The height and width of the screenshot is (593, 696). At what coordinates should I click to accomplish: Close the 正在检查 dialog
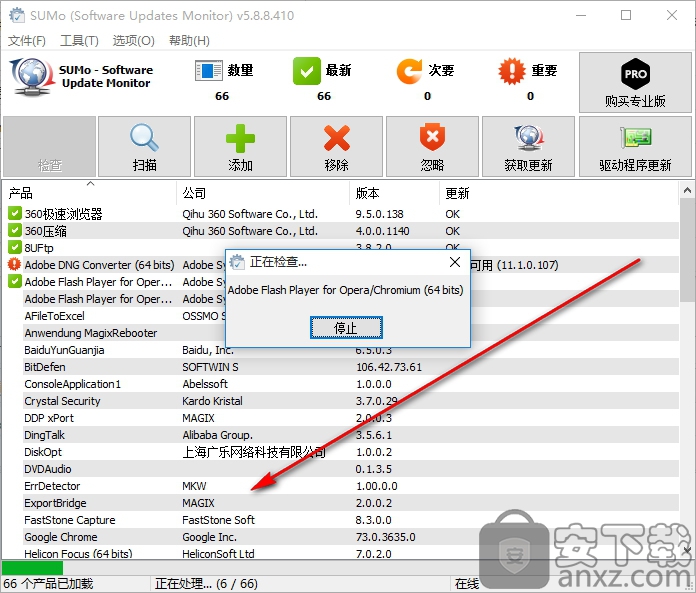coord(455,262)
